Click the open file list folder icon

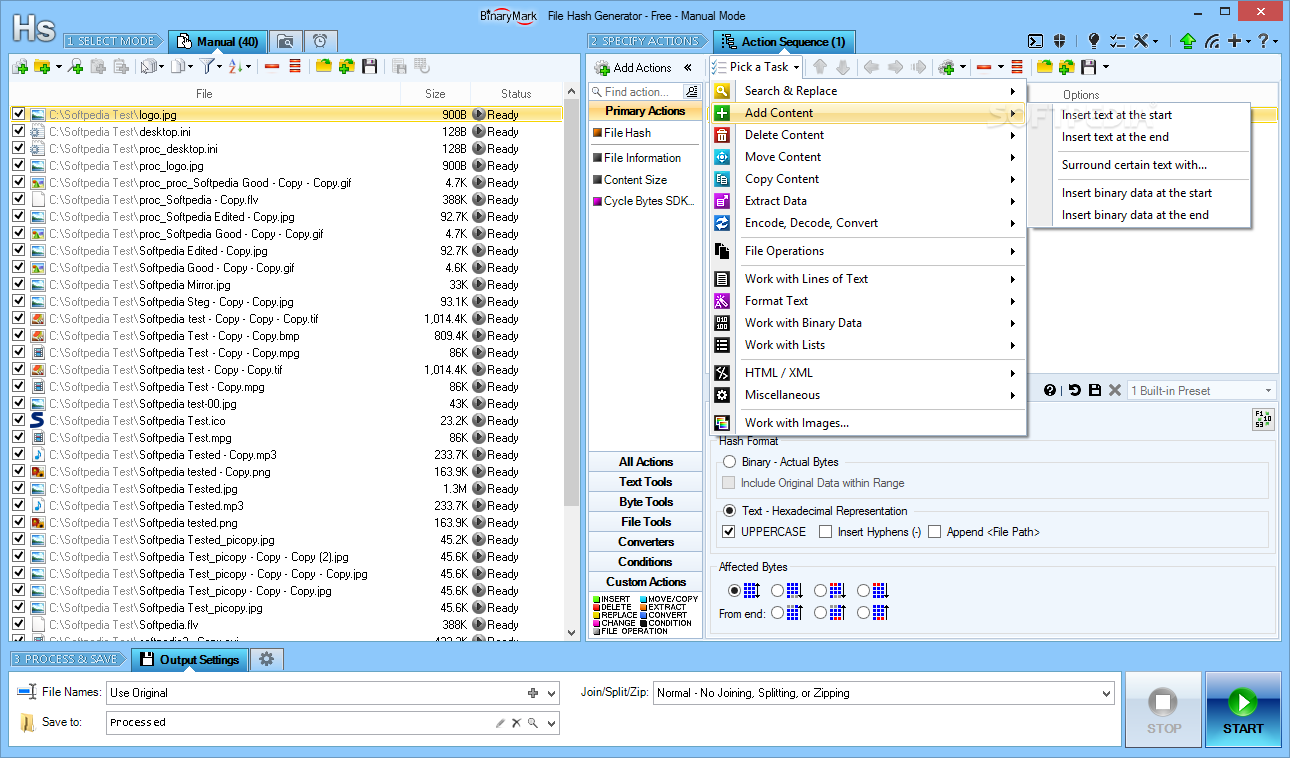click(x=324, y=67)
